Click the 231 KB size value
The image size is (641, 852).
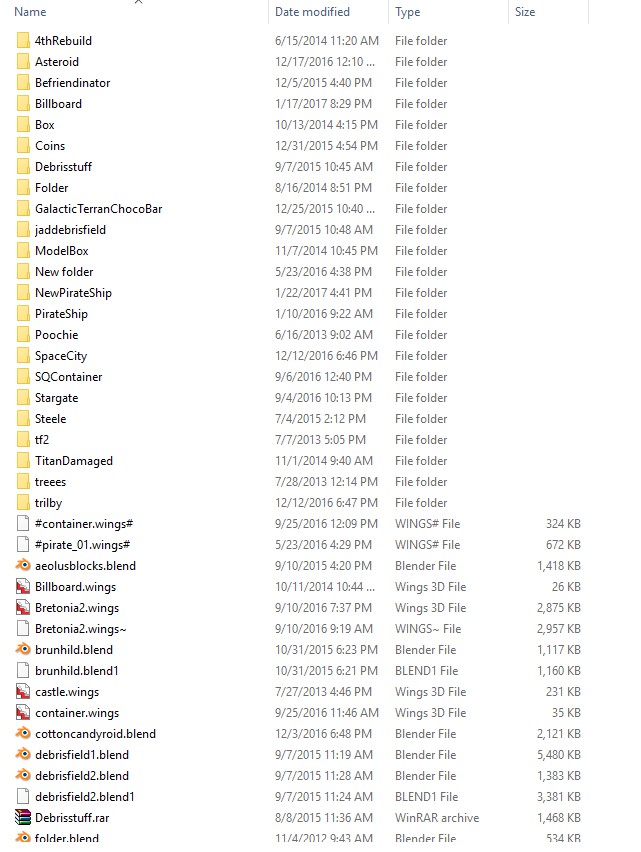(x=563, y=692)
